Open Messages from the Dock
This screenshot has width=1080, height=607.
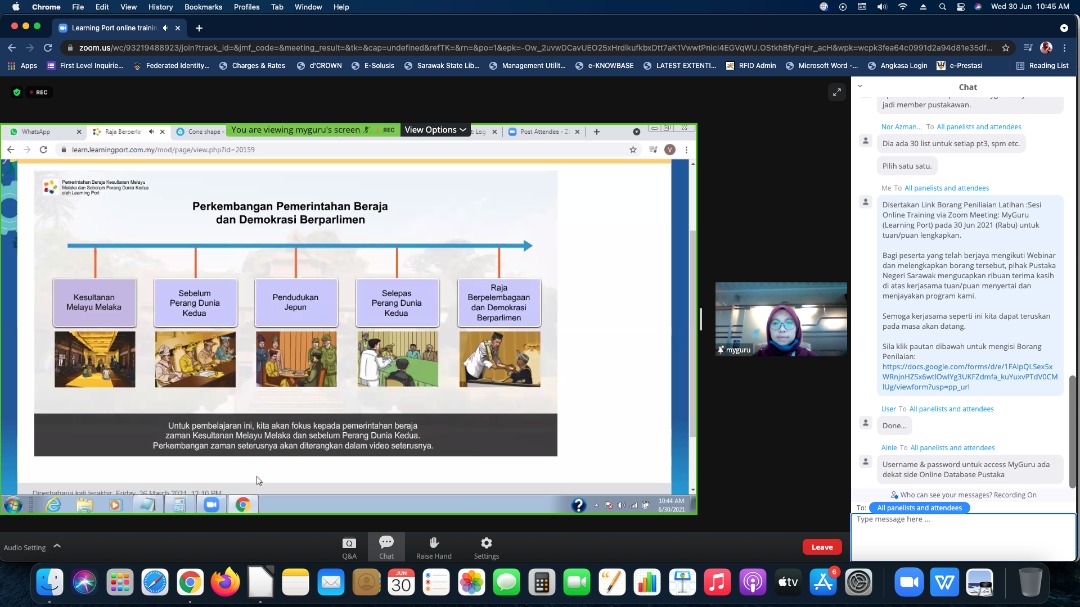point(506,582)
